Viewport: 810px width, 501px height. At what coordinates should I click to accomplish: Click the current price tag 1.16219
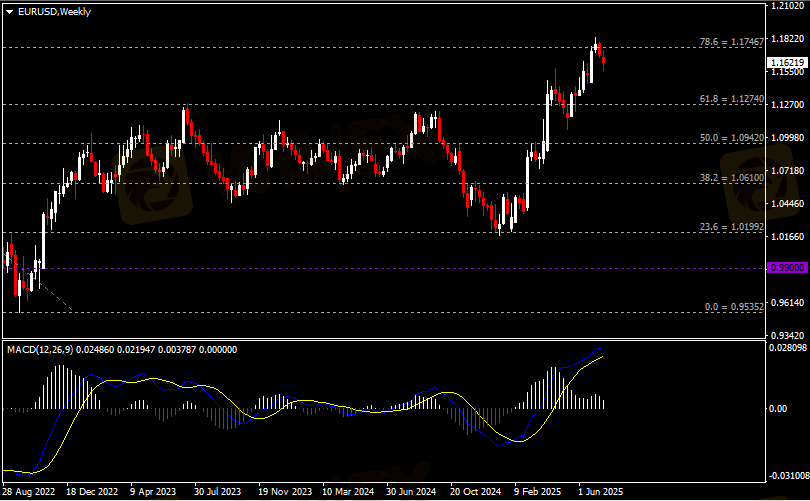pyautogui.click(x=787, y=62)
